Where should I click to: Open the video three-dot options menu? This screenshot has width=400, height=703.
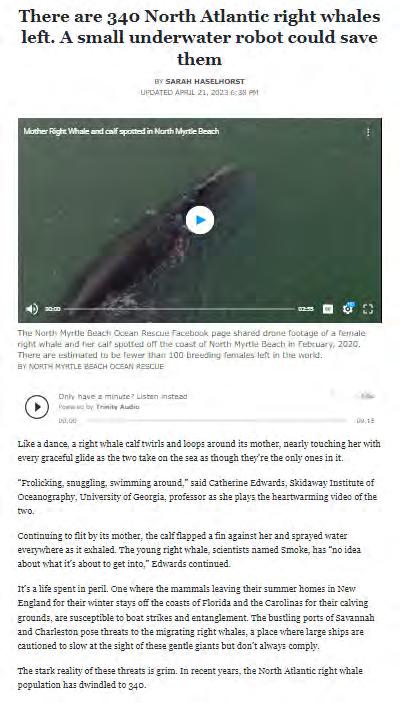pyautogui.click(x=368, y=132)
